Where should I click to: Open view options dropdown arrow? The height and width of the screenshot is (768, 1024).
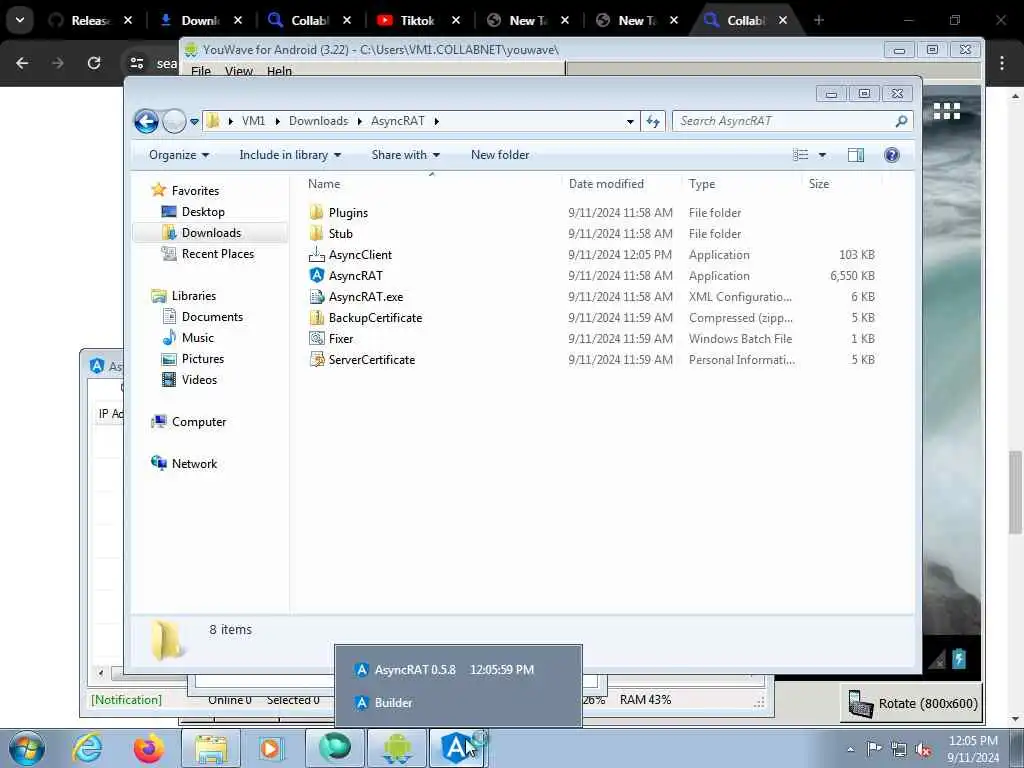pyautogui.click(x=822, y=155)
